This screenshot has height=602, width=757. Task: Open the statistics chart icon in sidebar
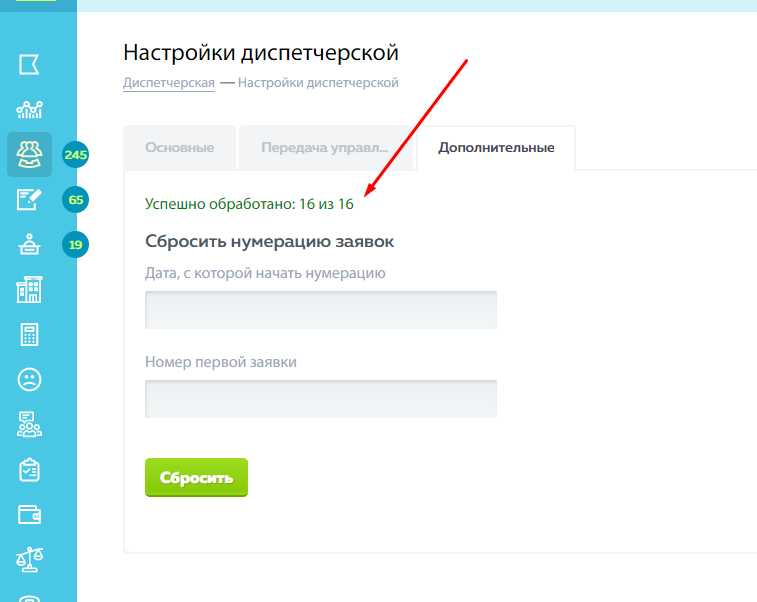(29, 110)
